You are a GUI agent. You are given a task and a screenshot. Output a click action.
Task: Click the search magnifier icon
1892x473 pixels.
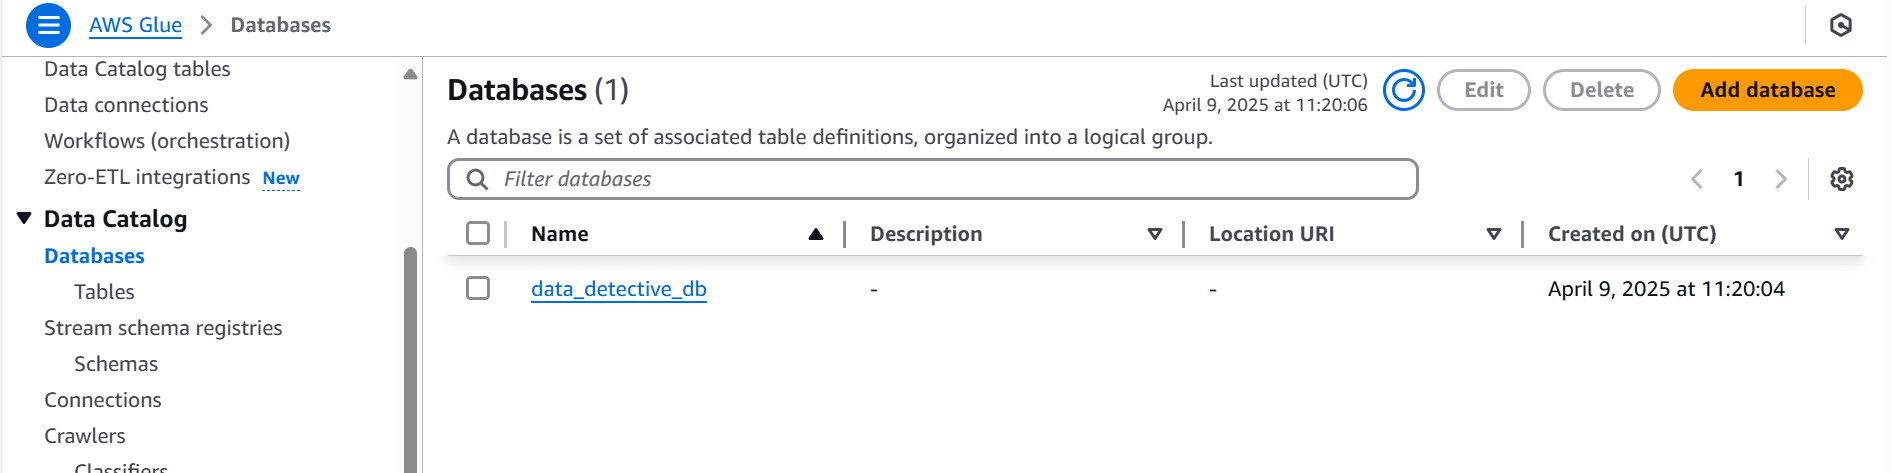coord(478,179)
